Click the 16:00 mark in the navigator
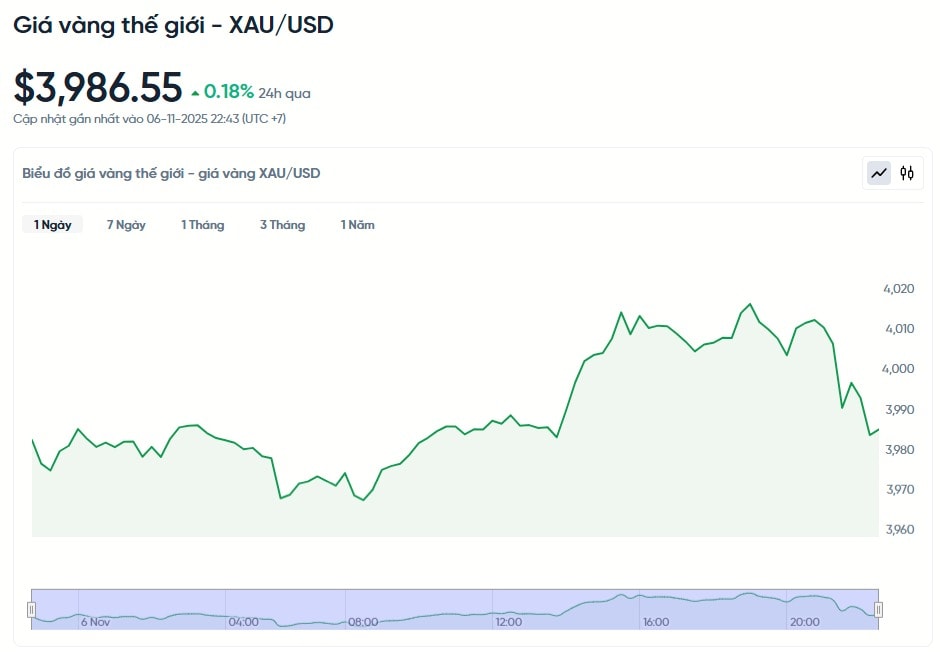The height and width of the screenshot is (652, 940). [656, 622]
